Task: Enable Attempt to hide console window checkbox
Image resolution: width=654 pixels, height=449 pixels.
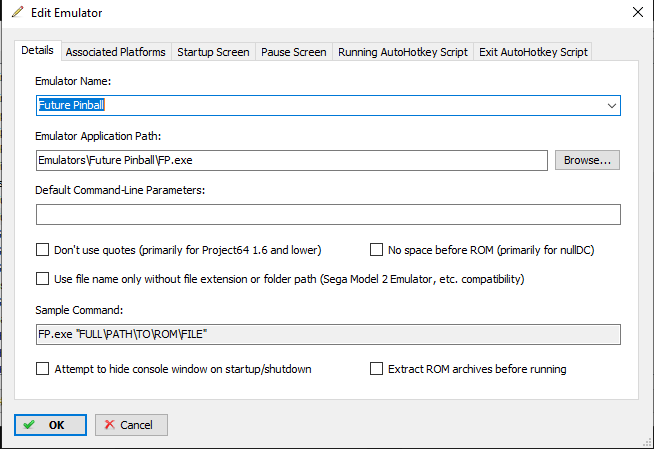Action: coord(43,369)
